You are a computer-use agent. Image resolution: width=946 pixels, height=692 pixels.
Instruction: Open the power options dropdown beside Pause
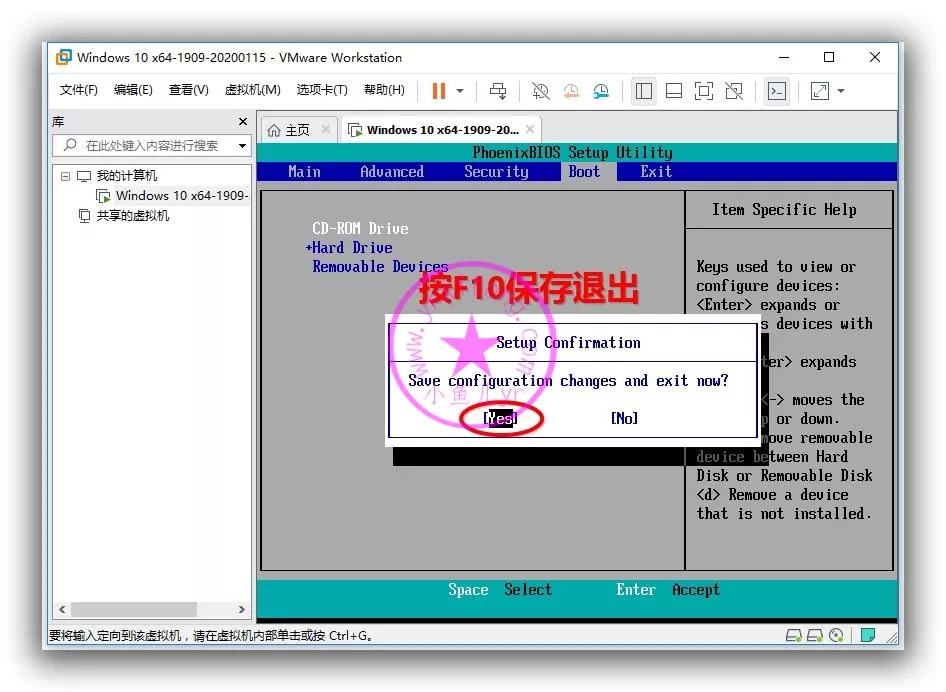tap(460, 91)
